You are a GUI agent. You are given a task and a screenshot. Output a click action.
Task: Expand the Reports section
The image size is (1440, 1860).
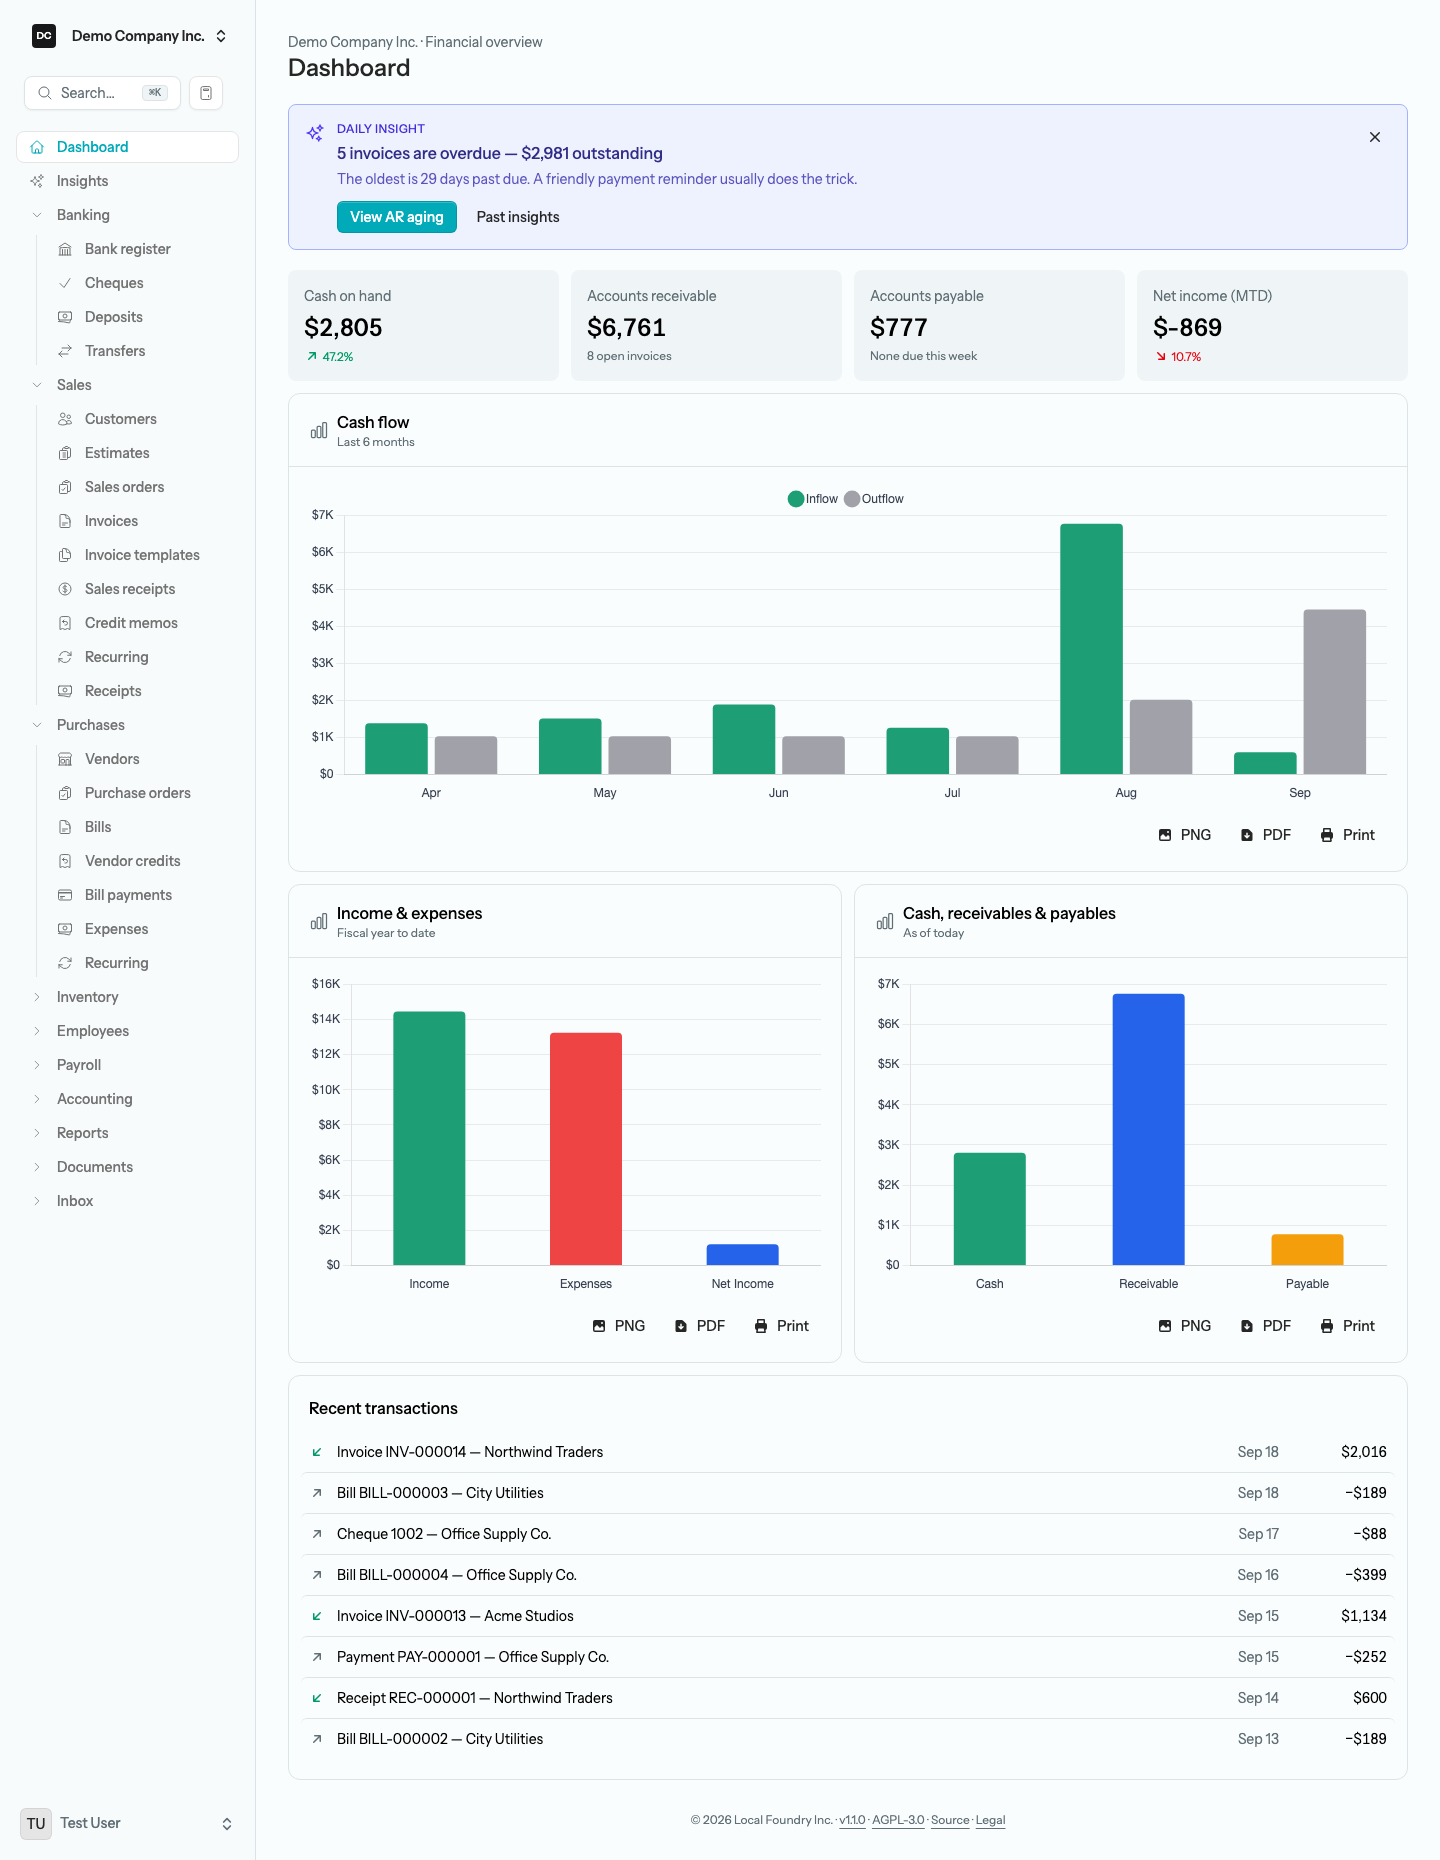(x=128, y=1133)
